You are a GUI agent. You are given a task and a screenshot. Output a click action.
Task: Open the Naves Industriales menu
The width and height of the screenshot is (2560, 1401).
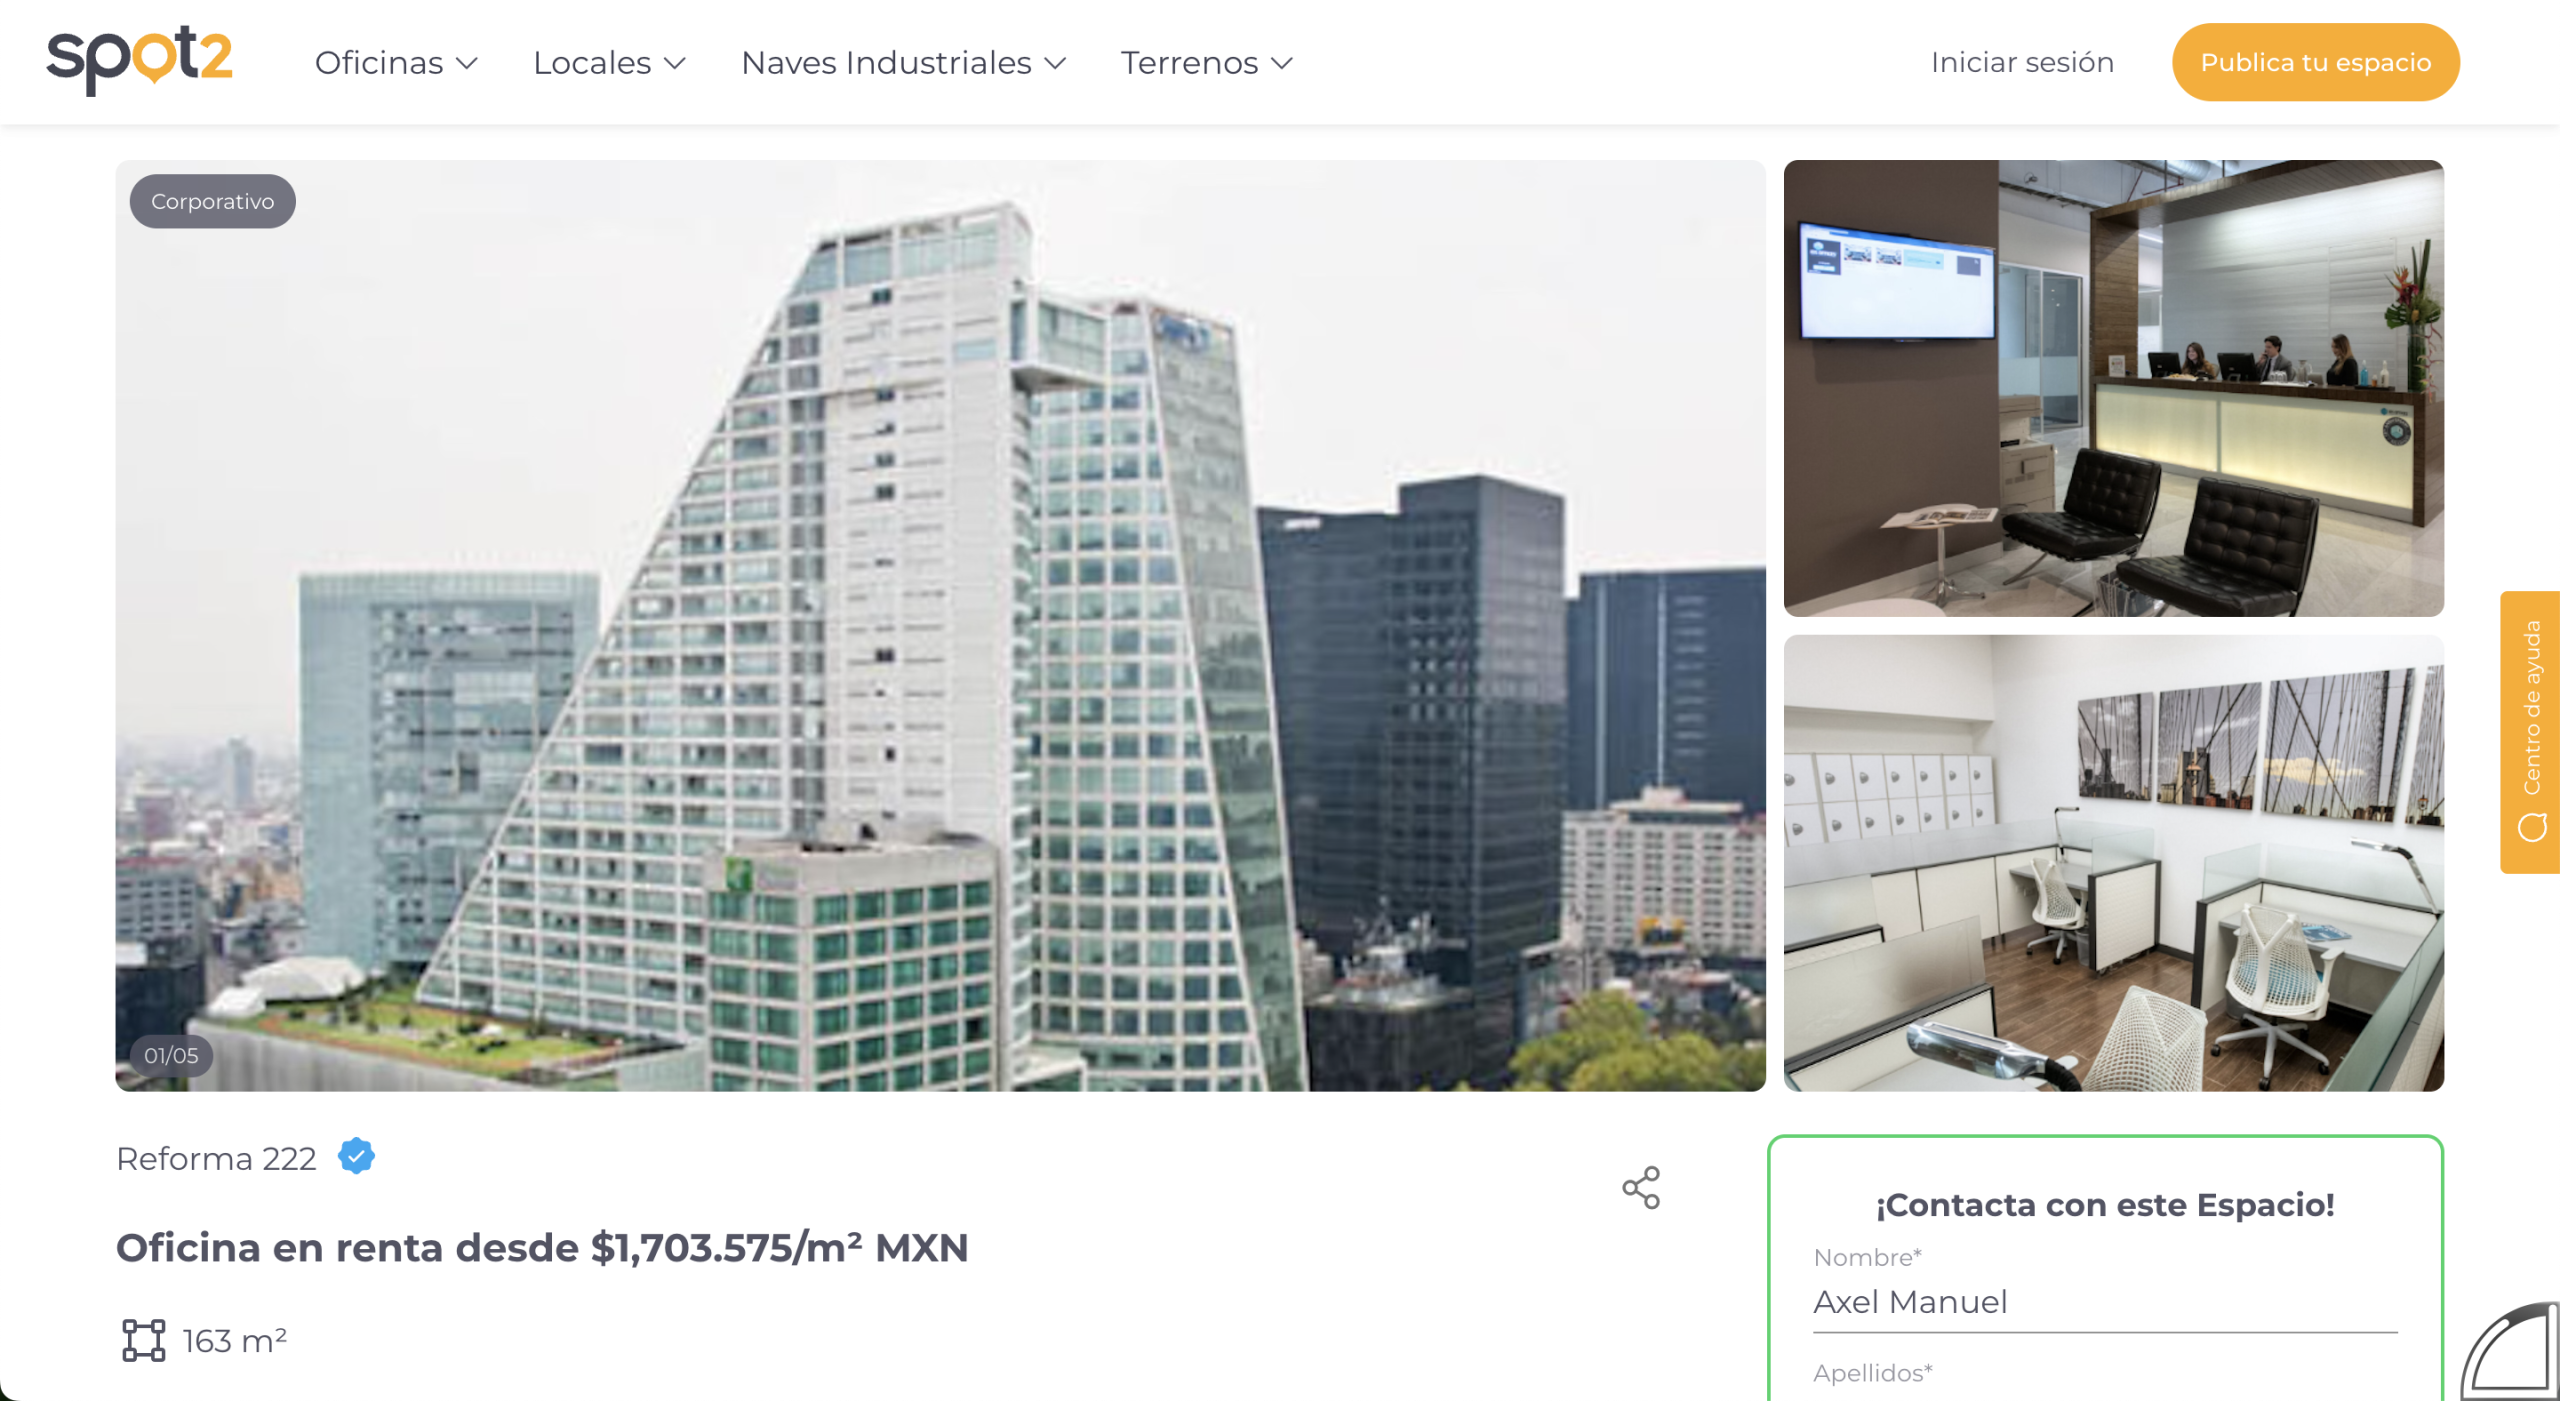(903, 63)
